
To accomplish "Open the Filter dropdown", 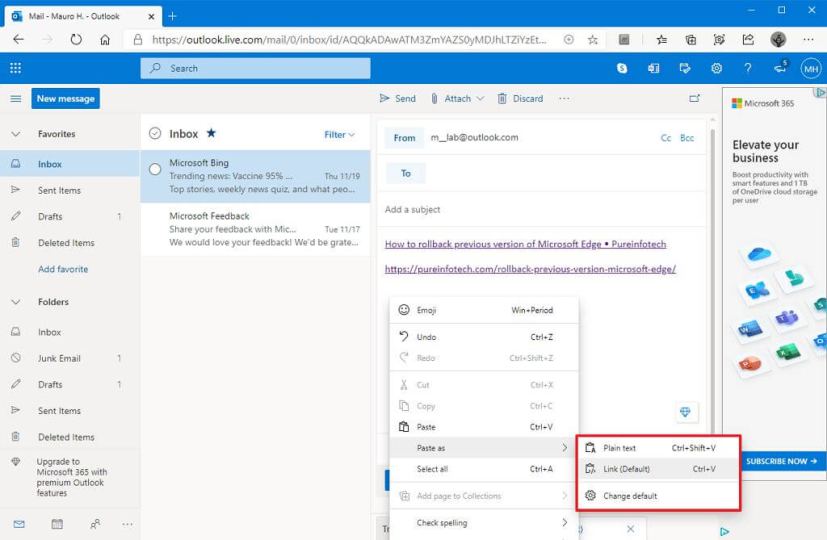I will (x=339, y=134).
